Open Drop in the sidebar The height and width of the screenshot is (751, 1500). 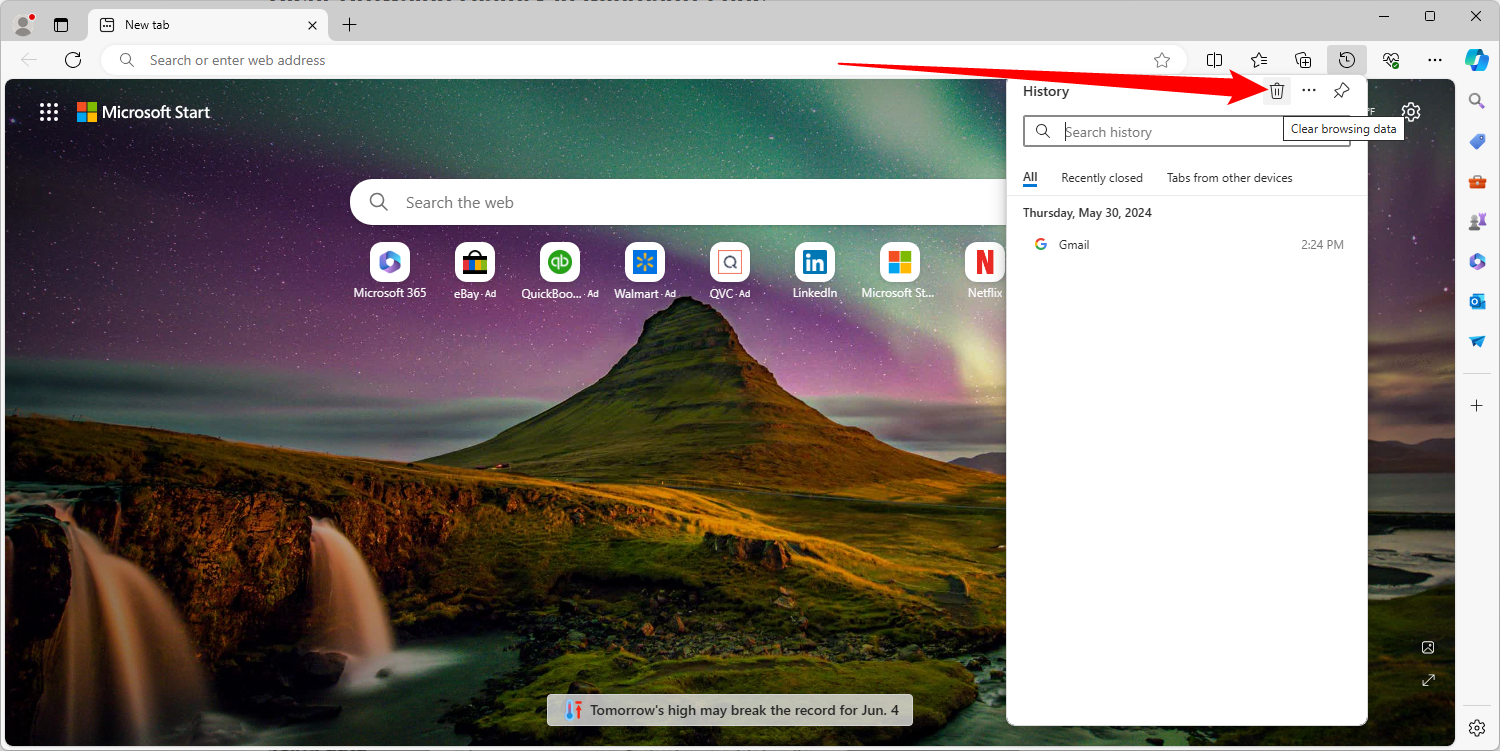(x=1476, y=341)
